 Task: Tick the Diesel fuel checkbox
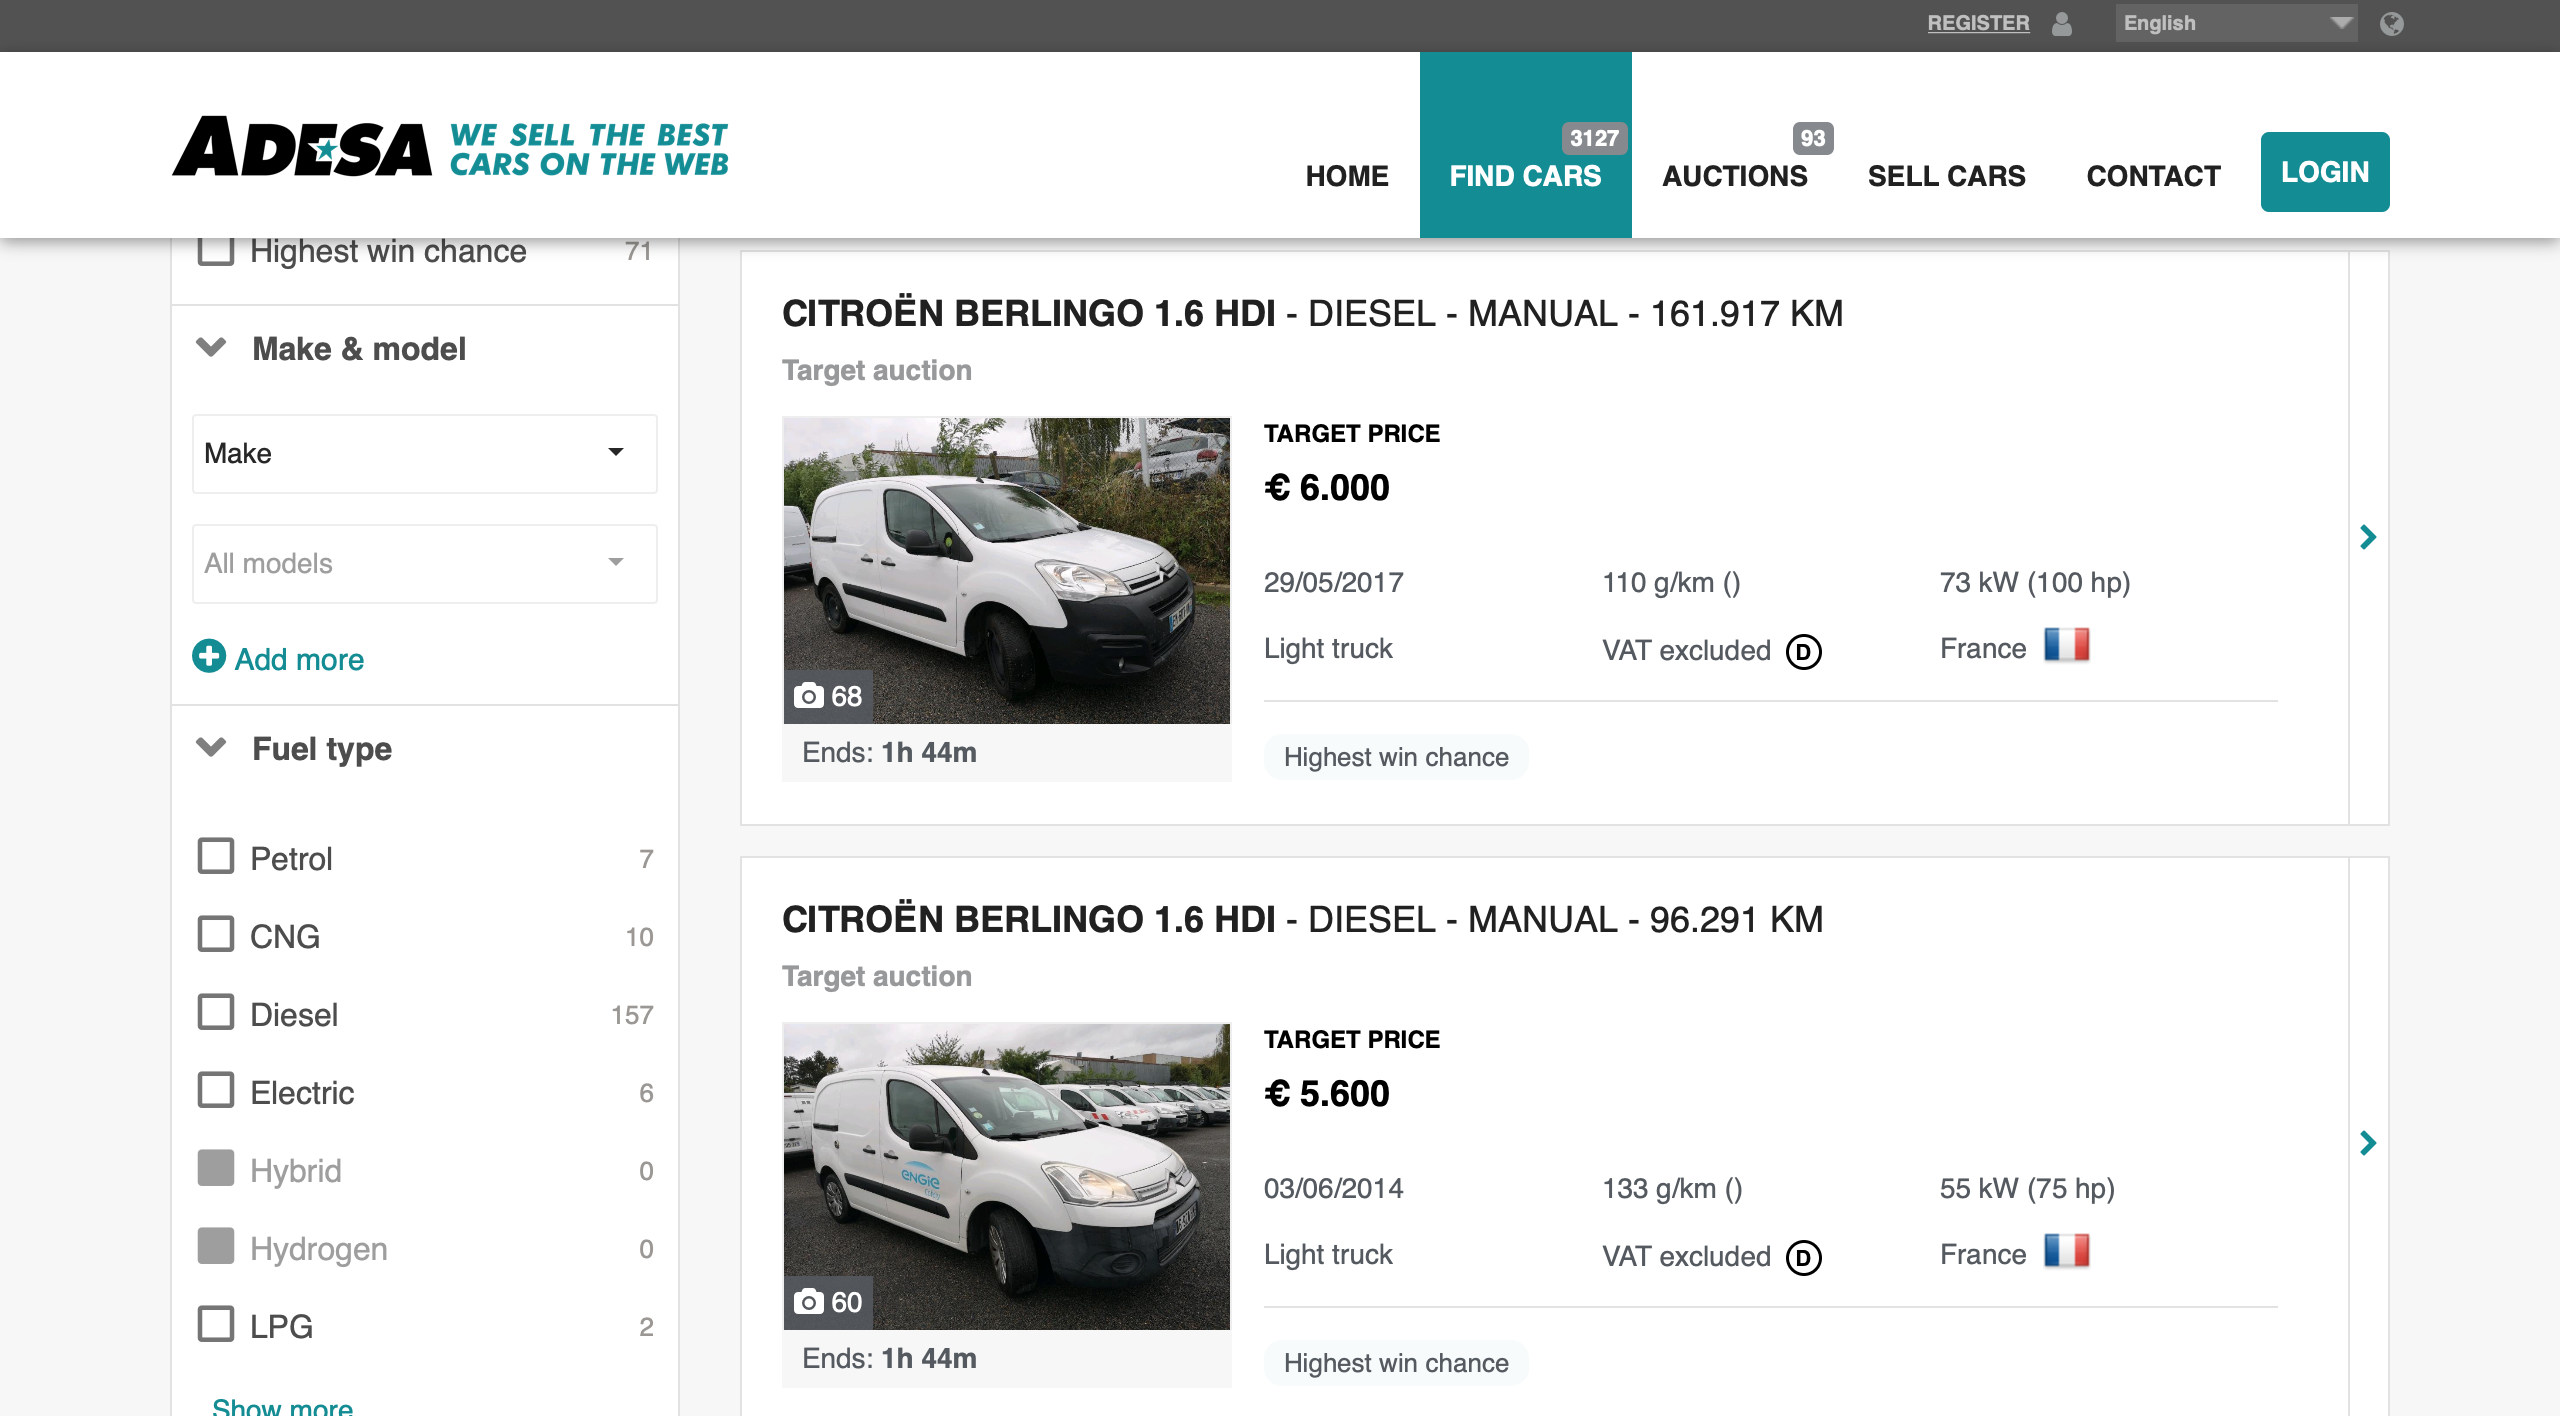[216, 1013]
